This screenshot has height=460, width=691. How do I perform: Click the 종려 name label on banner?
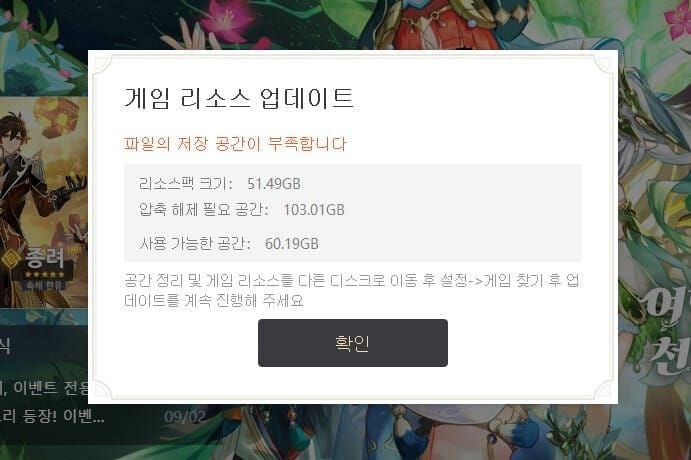[45, 258]
